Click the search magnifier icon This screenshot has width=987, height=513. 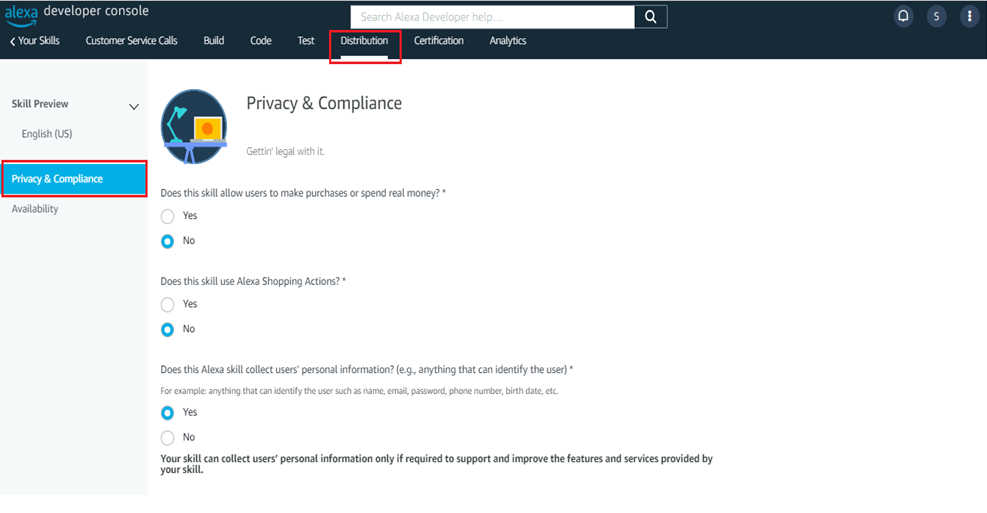tap(650, 17)
